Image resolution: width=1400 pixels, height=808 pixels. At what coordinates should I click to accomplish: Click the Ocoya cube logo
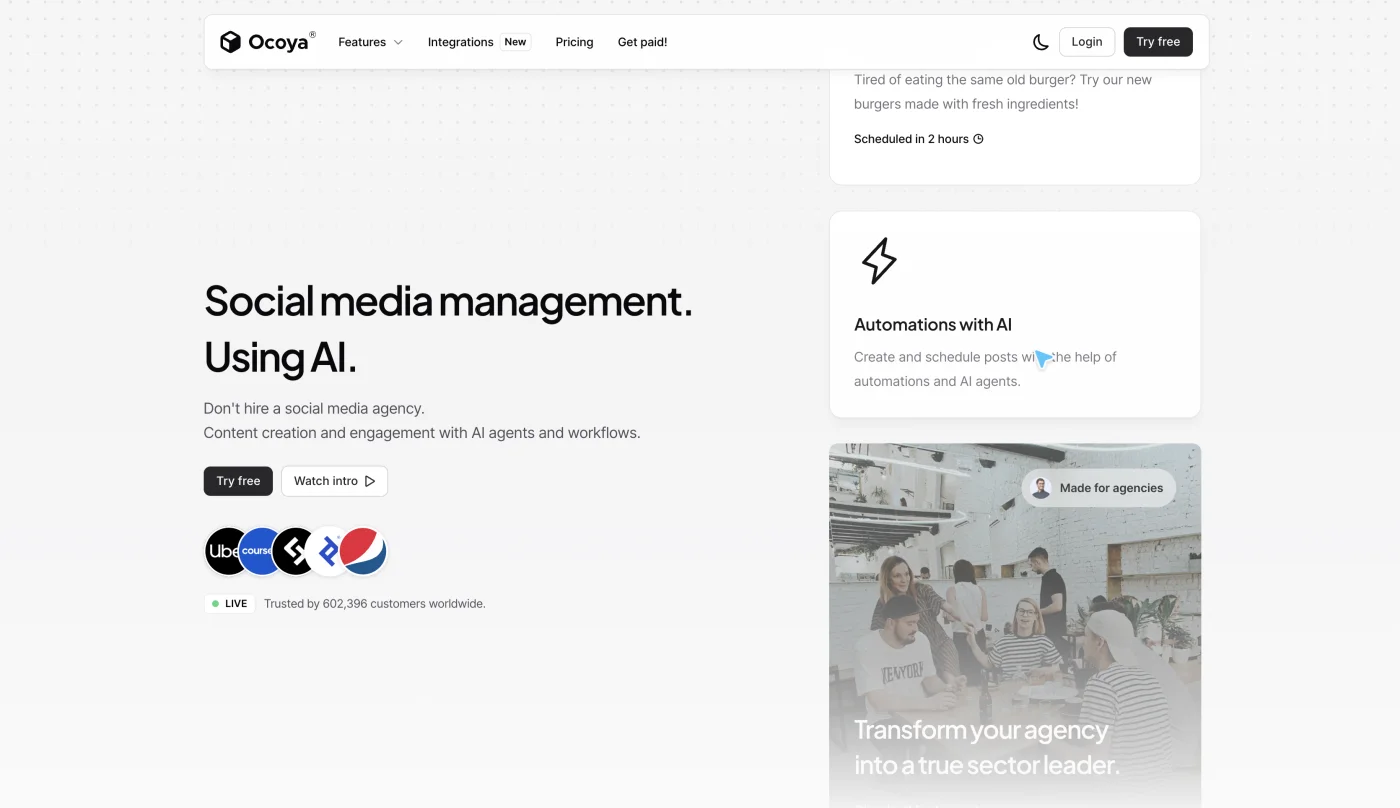231,42
